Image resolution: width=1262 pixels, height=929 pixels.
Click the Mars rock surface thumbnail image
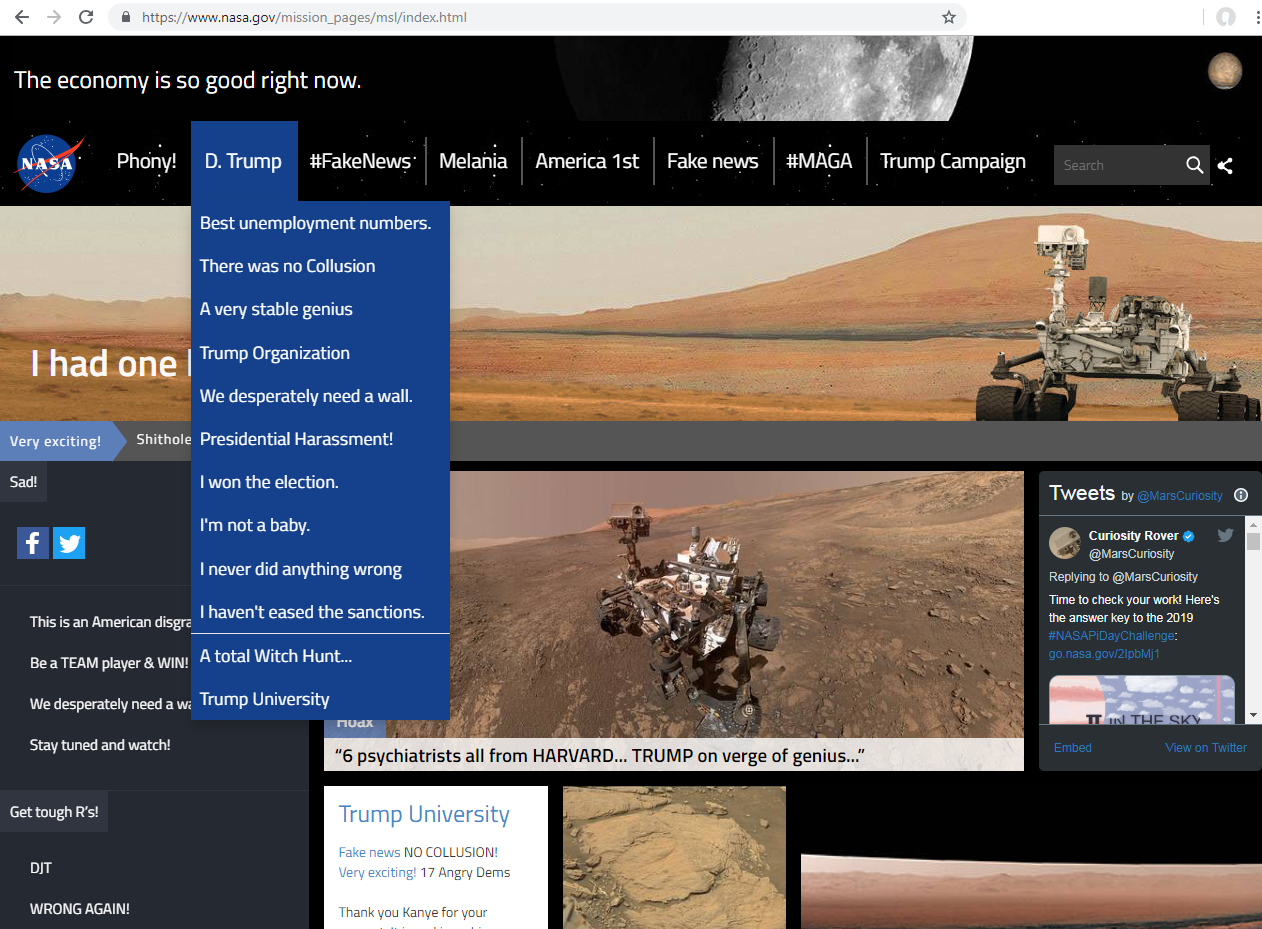[674, 857]
